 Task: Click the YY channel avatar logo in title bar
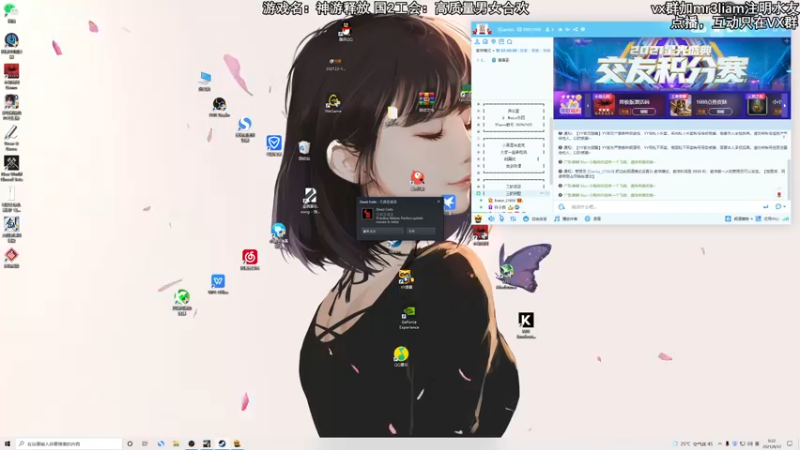click(482, 29)
